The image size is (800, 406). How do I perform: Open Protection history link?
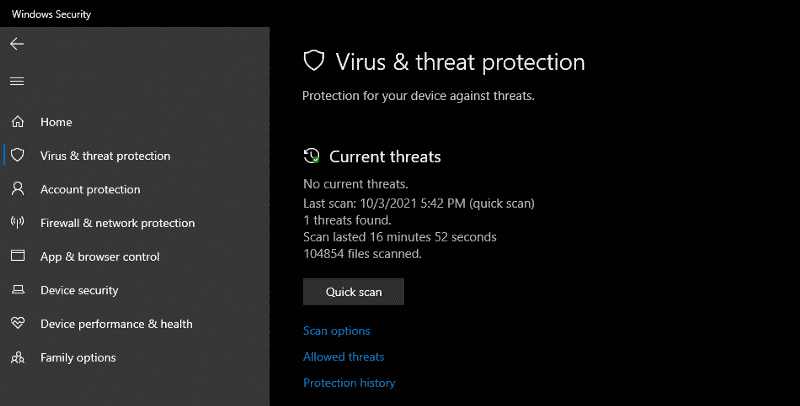point(349,383)
